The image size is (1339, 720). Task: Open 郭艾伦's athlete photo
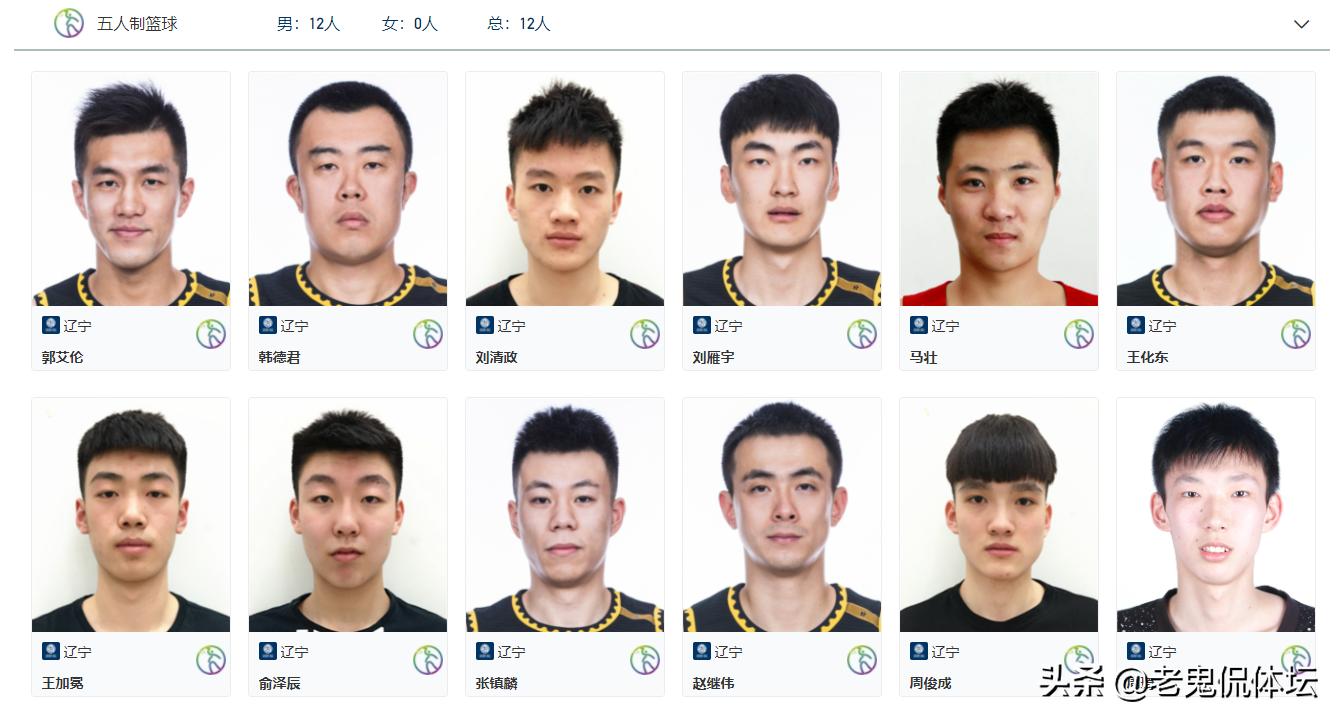131,189
